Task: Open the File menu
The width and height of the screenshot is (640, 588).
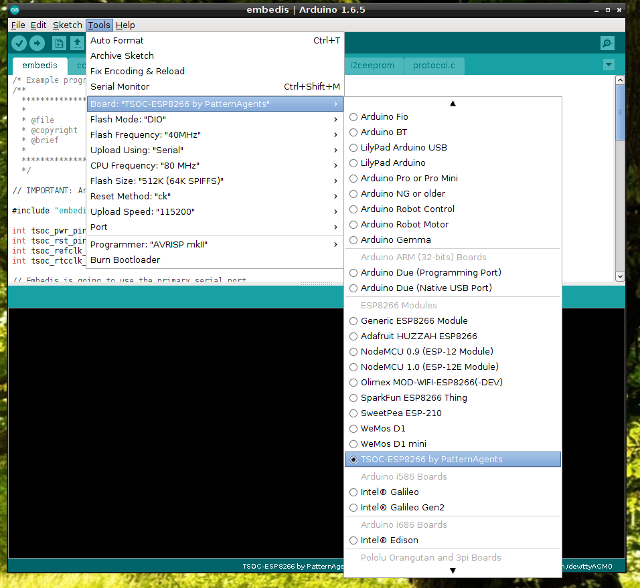Action: (18, 25)
